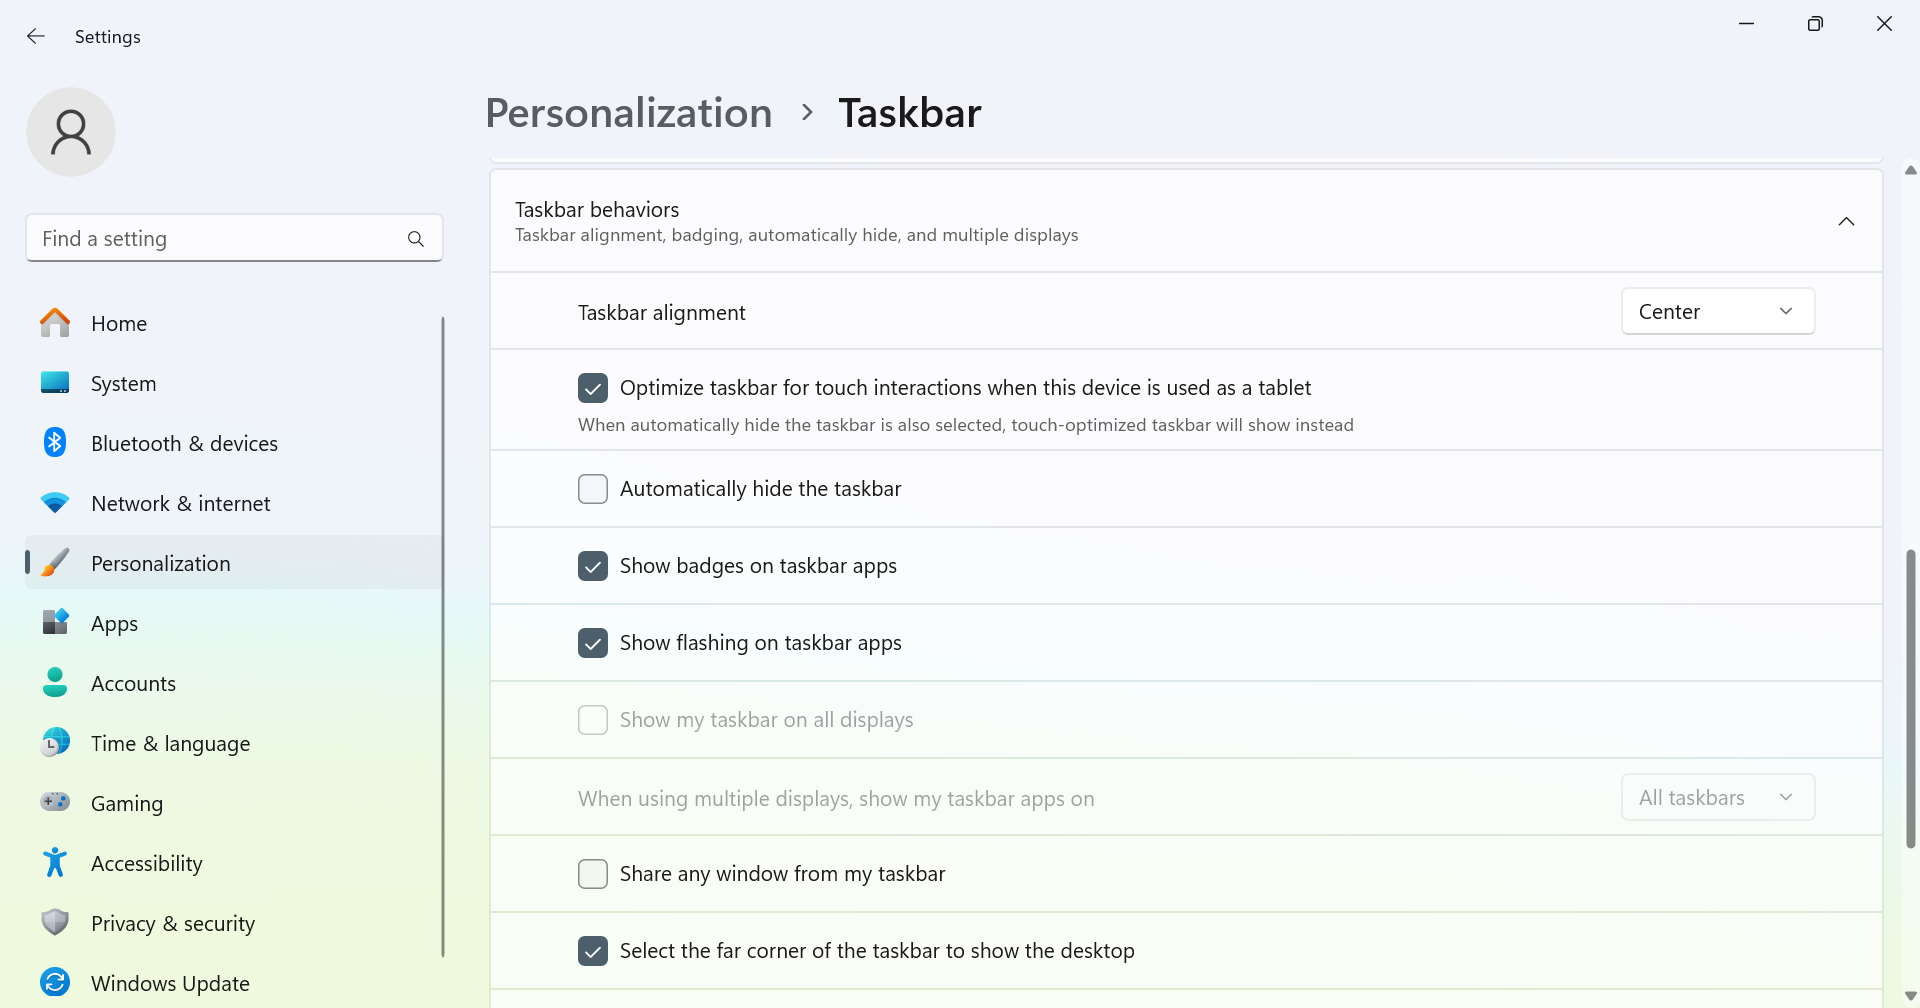Go to Personalization breadcrumb link

(629, 113)
